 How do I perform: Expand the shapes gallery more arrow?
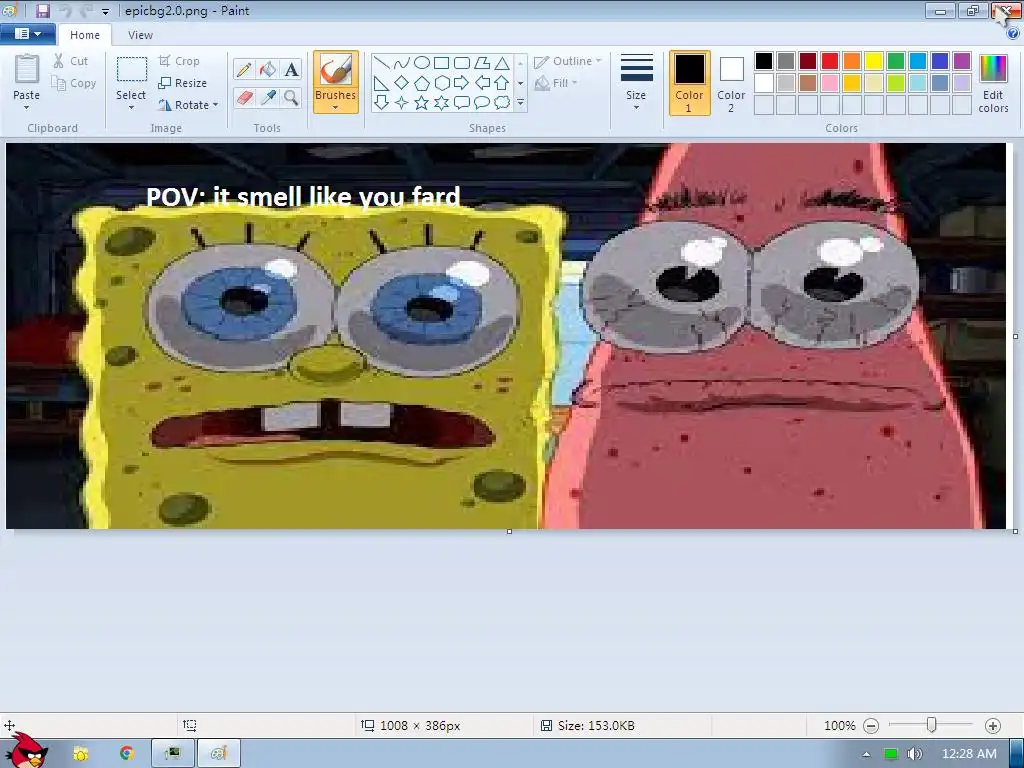tap(520, 103)
